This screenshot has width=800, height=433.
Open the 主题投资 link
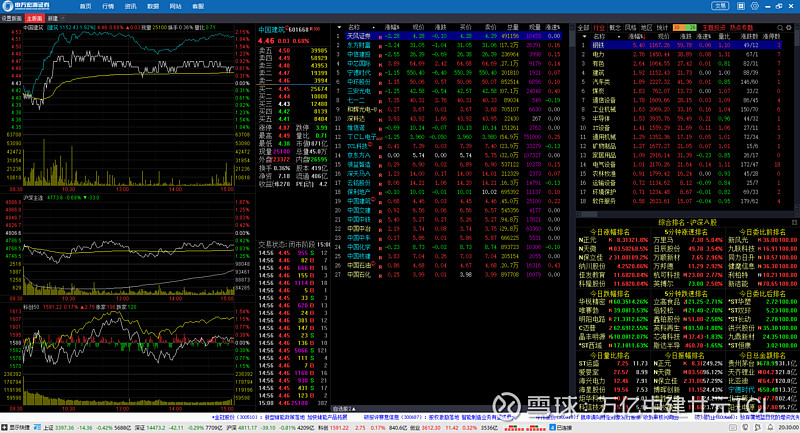click(714, 28)
